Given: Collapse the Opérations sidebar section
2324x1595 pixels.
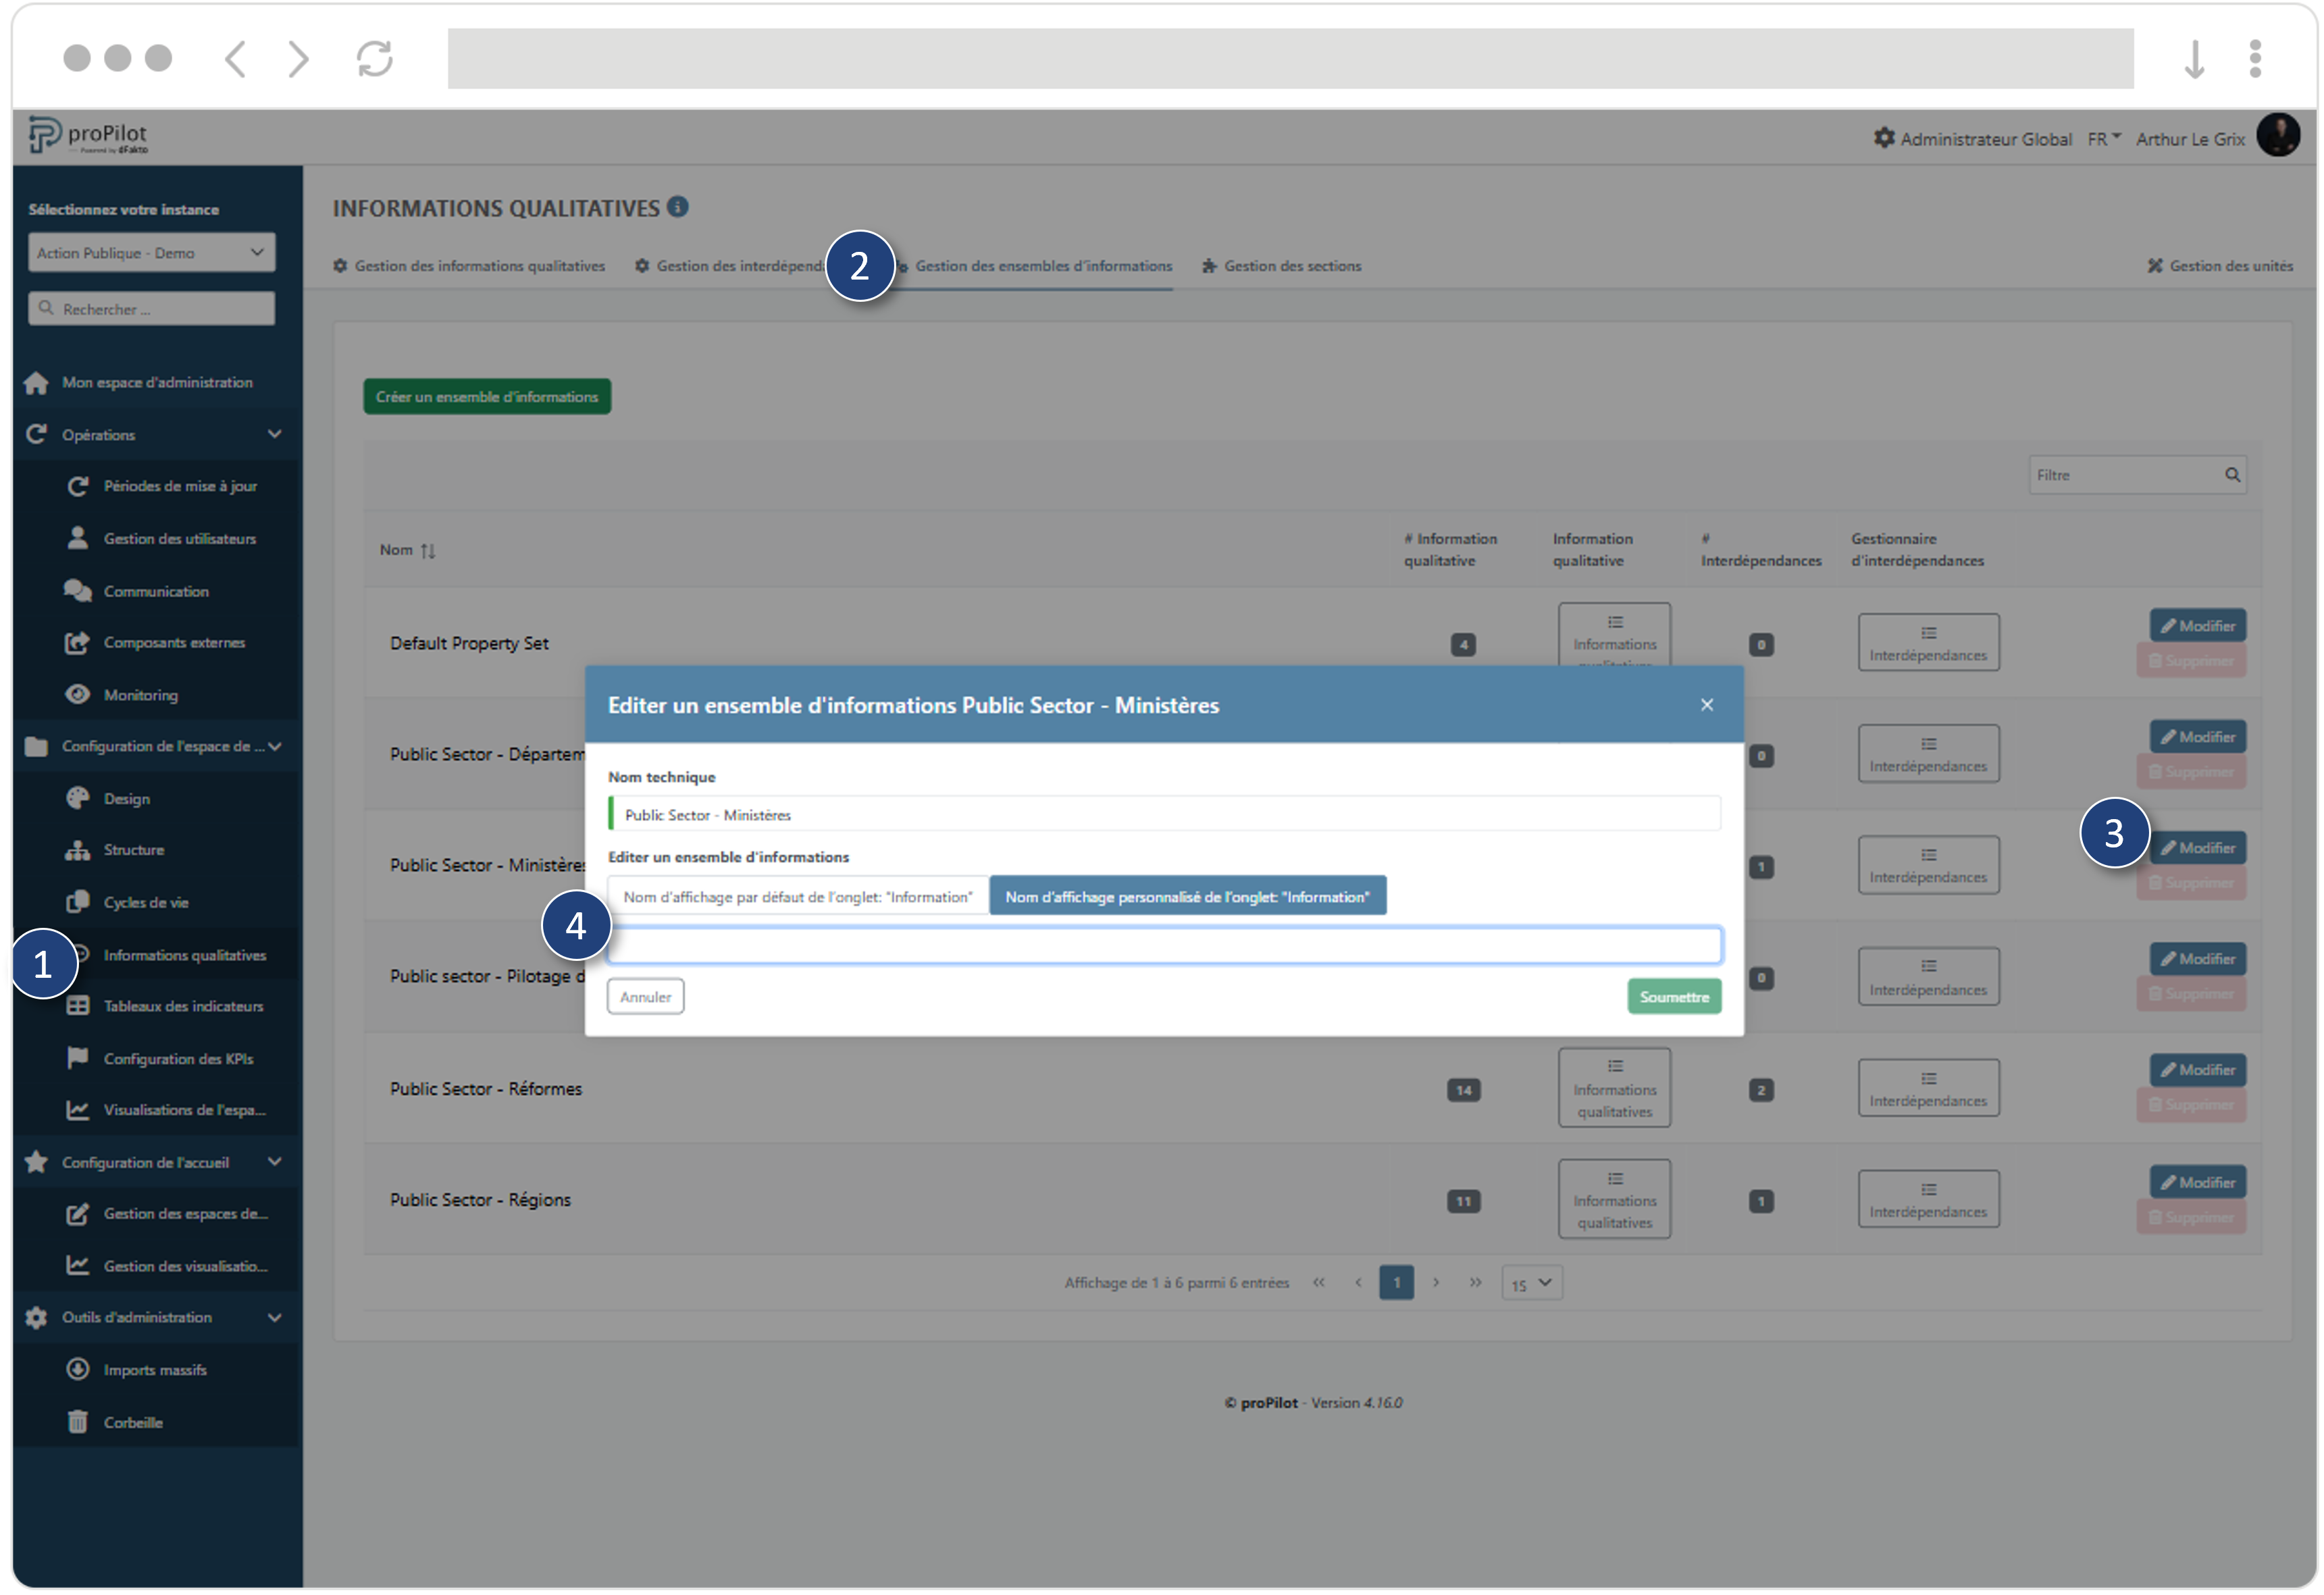Looking at the screenshot, I should click(274, 434).
